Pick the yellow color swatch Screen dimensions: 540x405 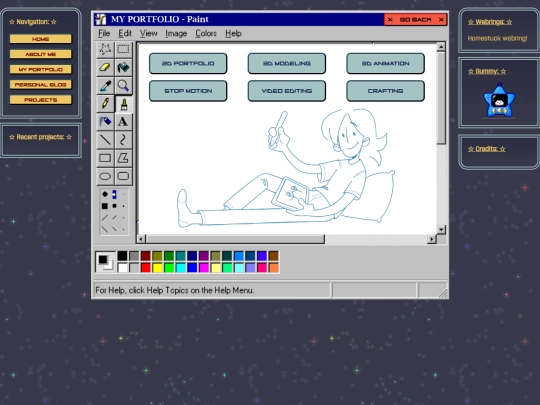(157, 268)
